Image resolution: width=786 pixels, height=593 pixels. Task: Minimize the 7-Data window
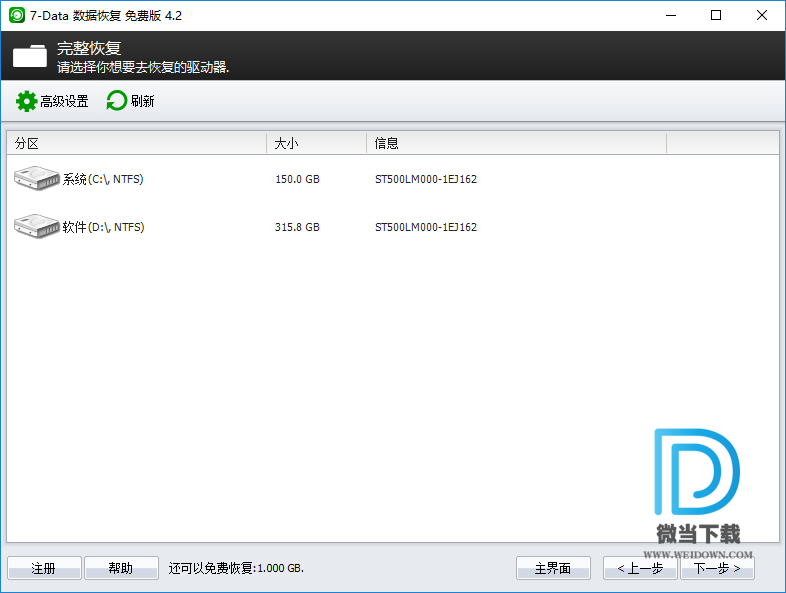[x=671, y=16]
